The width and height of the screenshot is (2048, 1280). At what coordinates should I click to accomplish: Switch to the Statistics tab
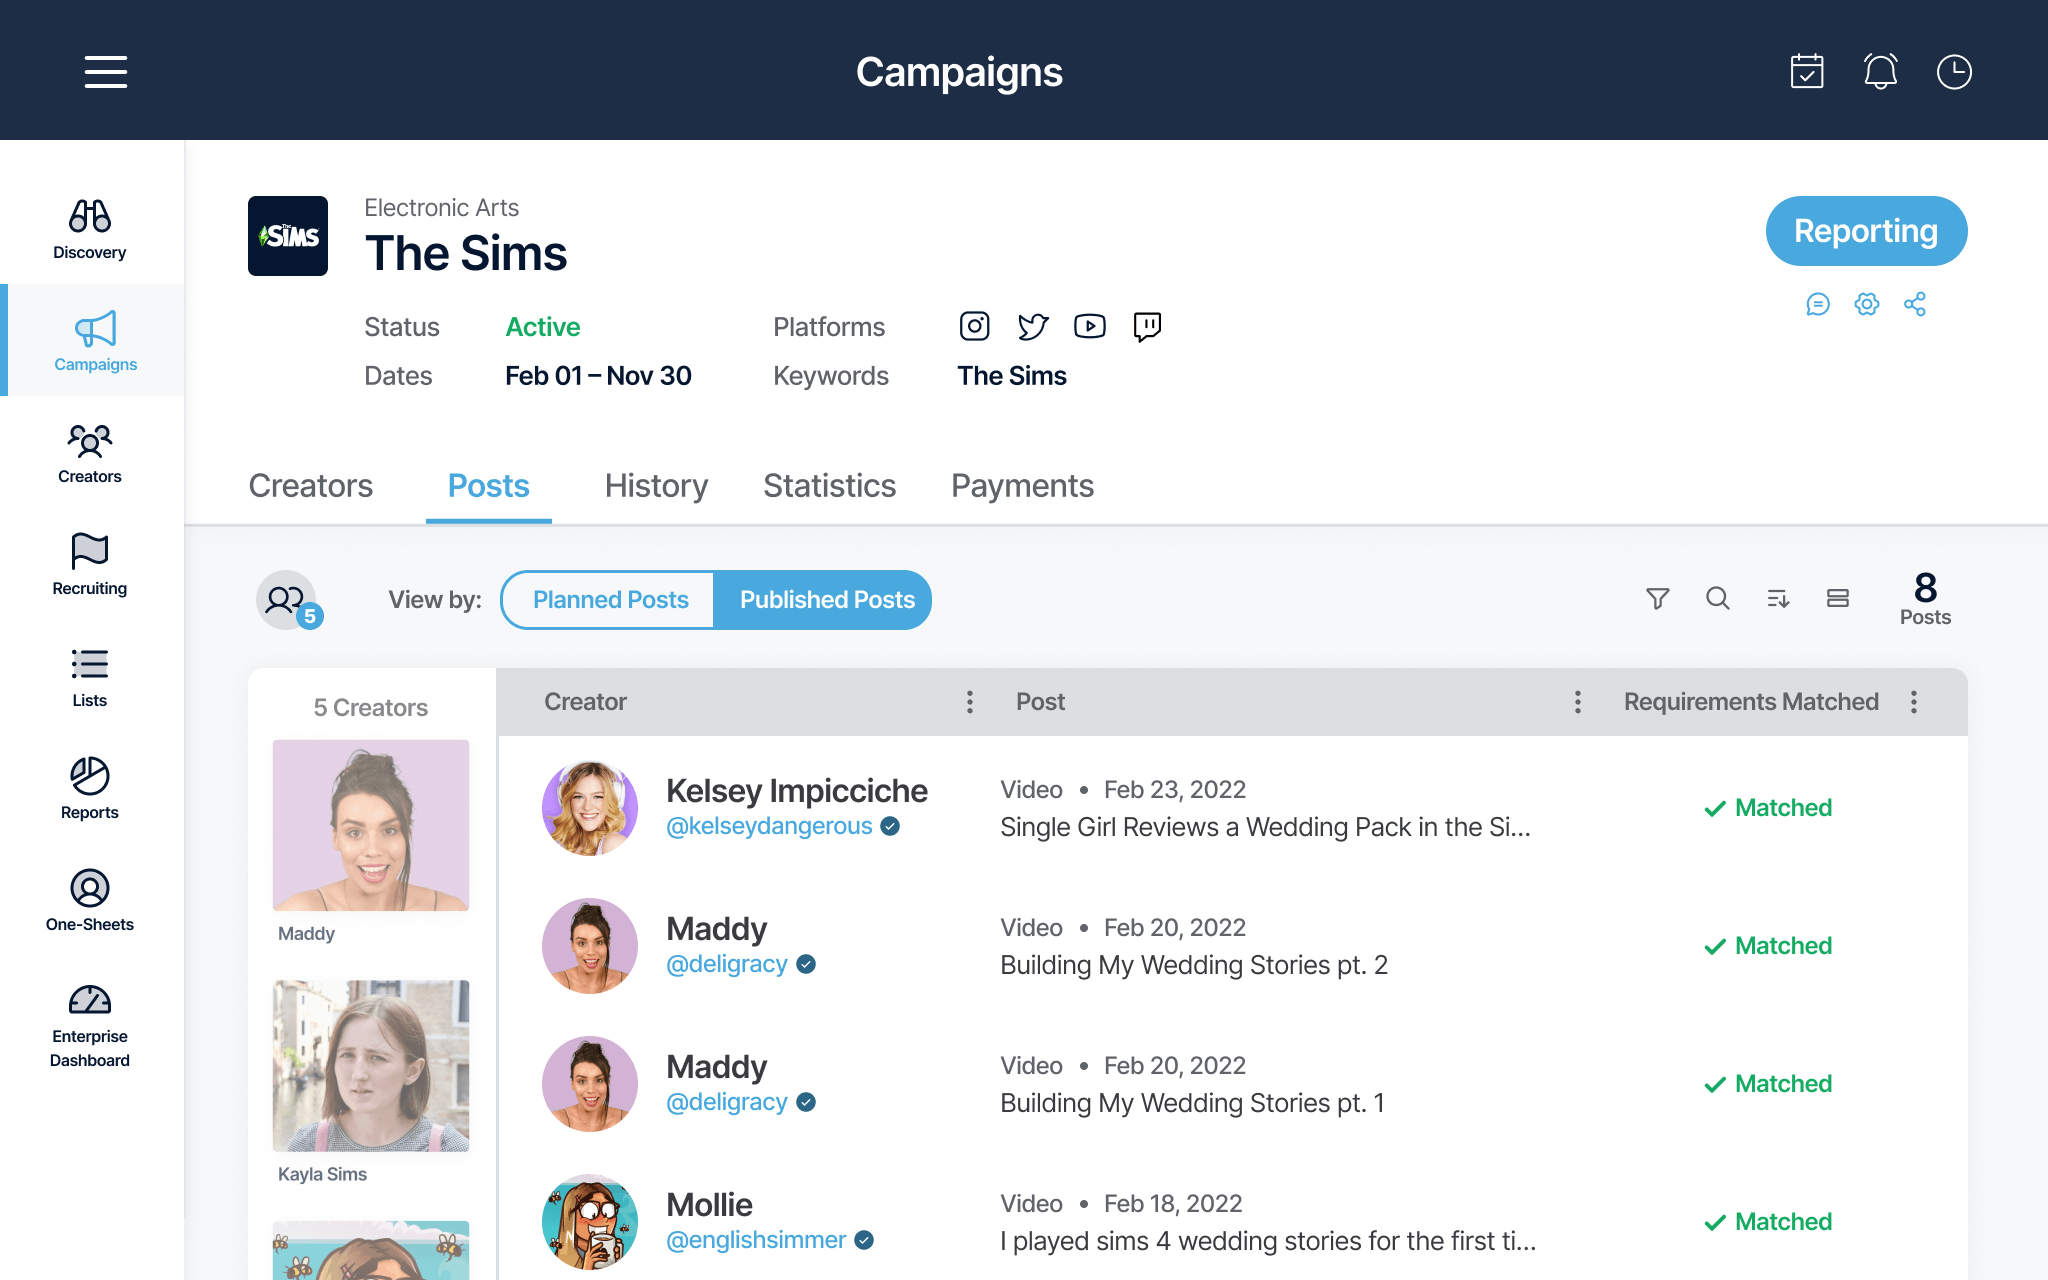830,486
